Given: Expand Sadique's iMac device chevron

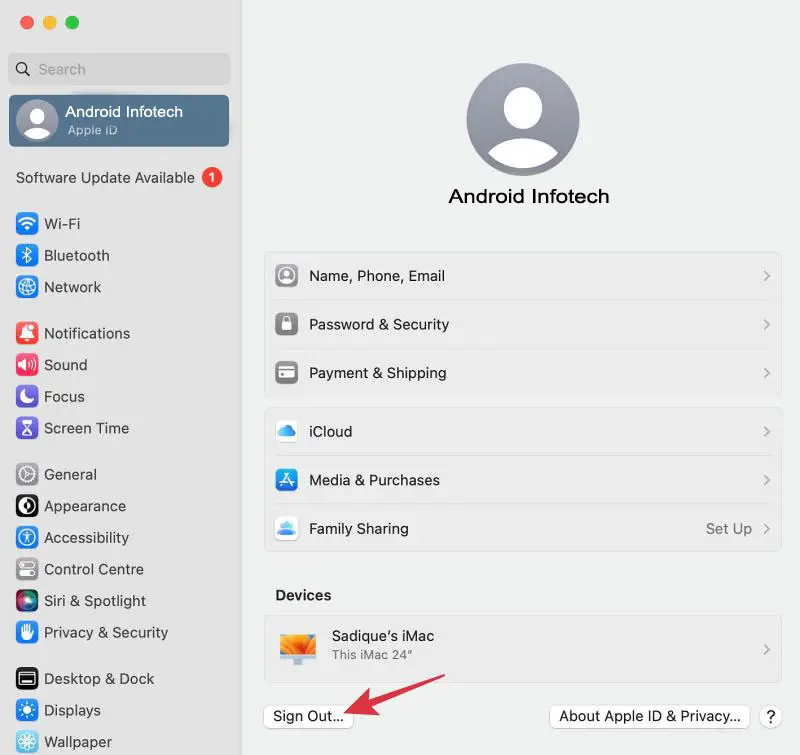Looking at the screenshot, I should [x=766, y=649].
